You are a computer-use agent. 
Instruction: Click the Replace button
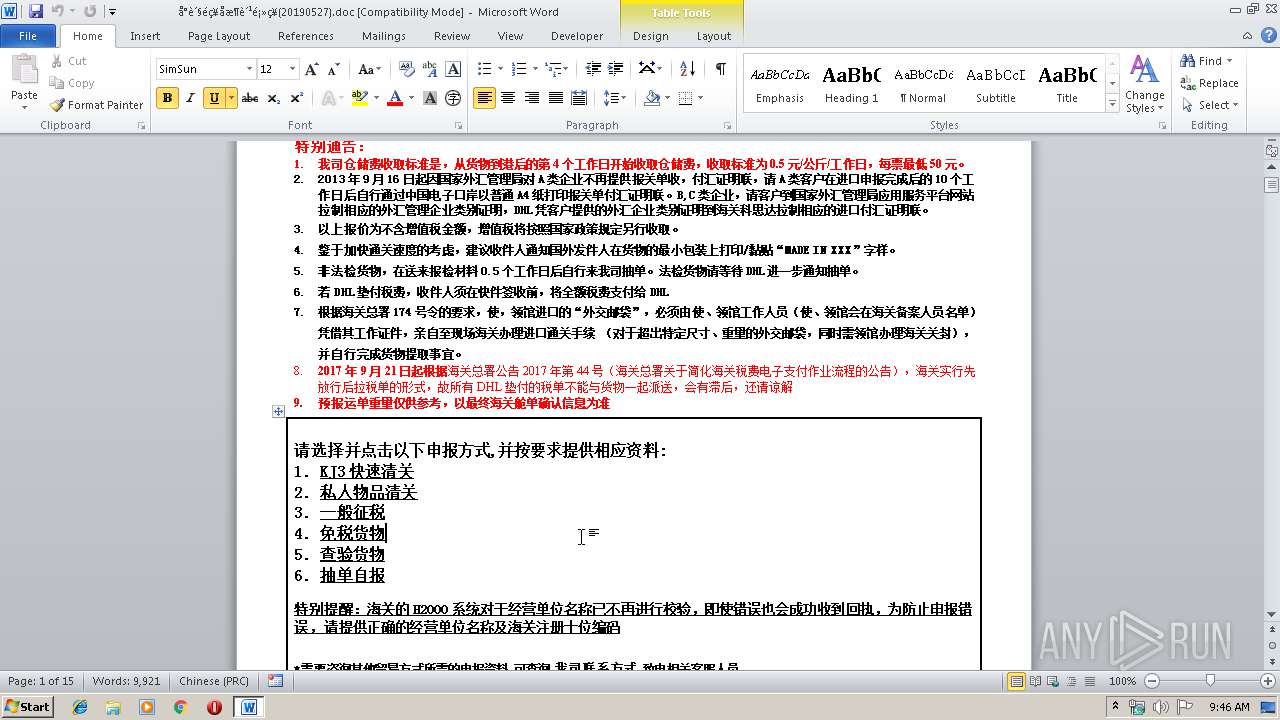1209,83
